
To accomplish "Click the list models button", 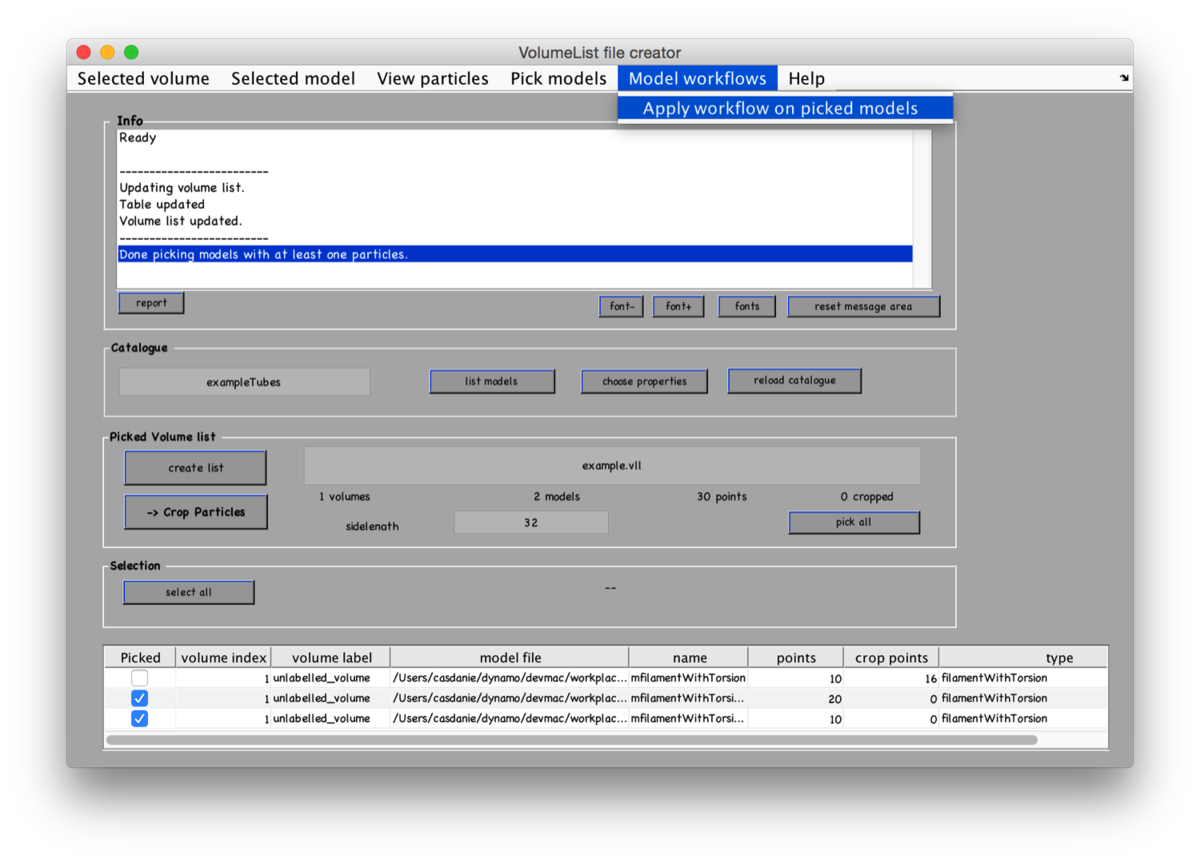I will click(x=492, y=381).
